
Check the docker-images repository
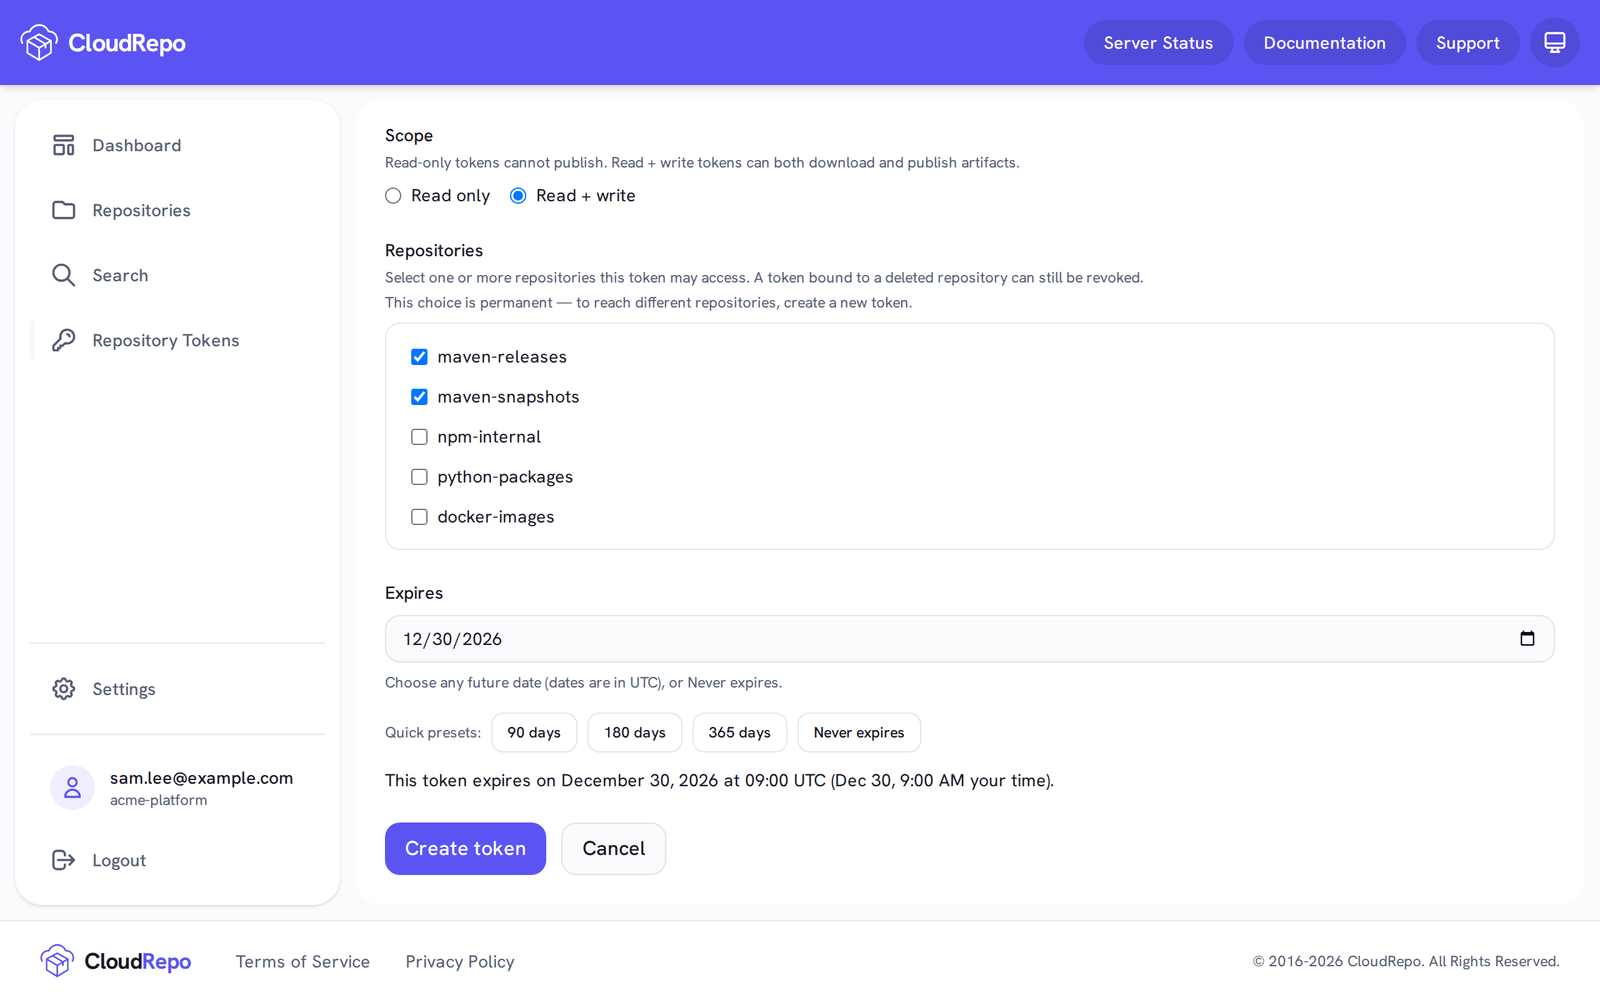[x=419, y=517]
